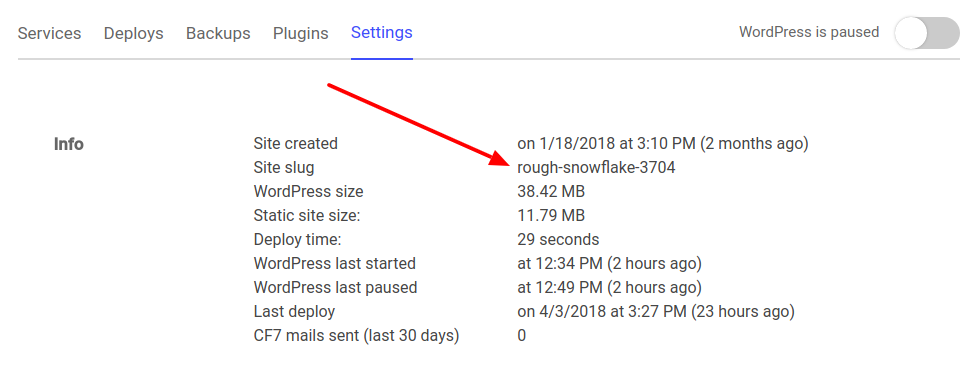Screen dimensions: 972x372
Task: Click the deploy time 29 seconds value
Action: [558, 239]
